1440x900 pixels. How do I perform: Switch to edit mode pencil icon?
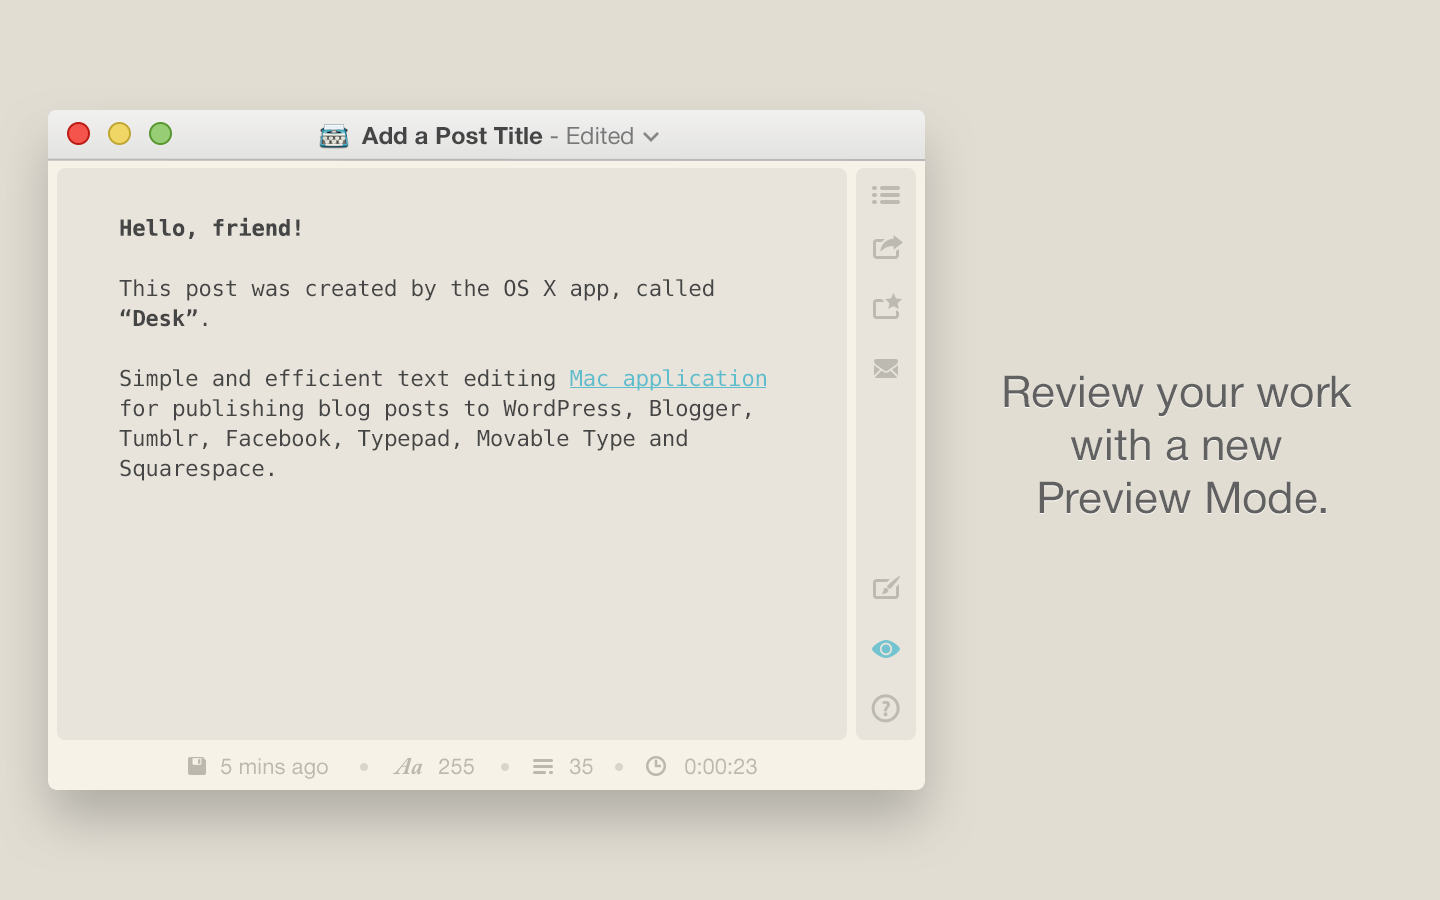click(x=886, y=588)
